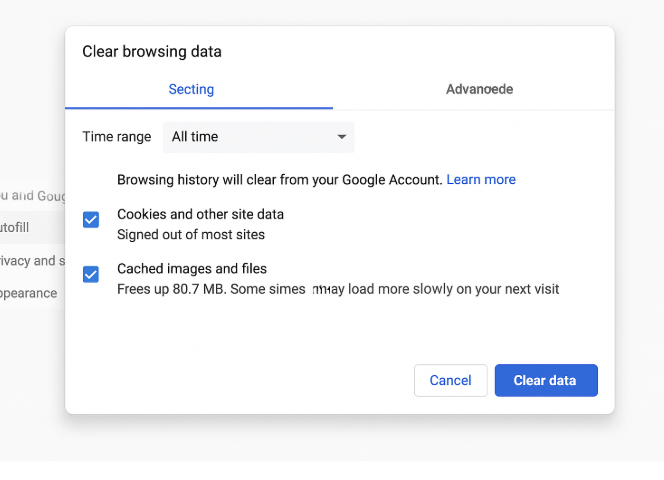Uncheck Cached images and files

[91, 275]
